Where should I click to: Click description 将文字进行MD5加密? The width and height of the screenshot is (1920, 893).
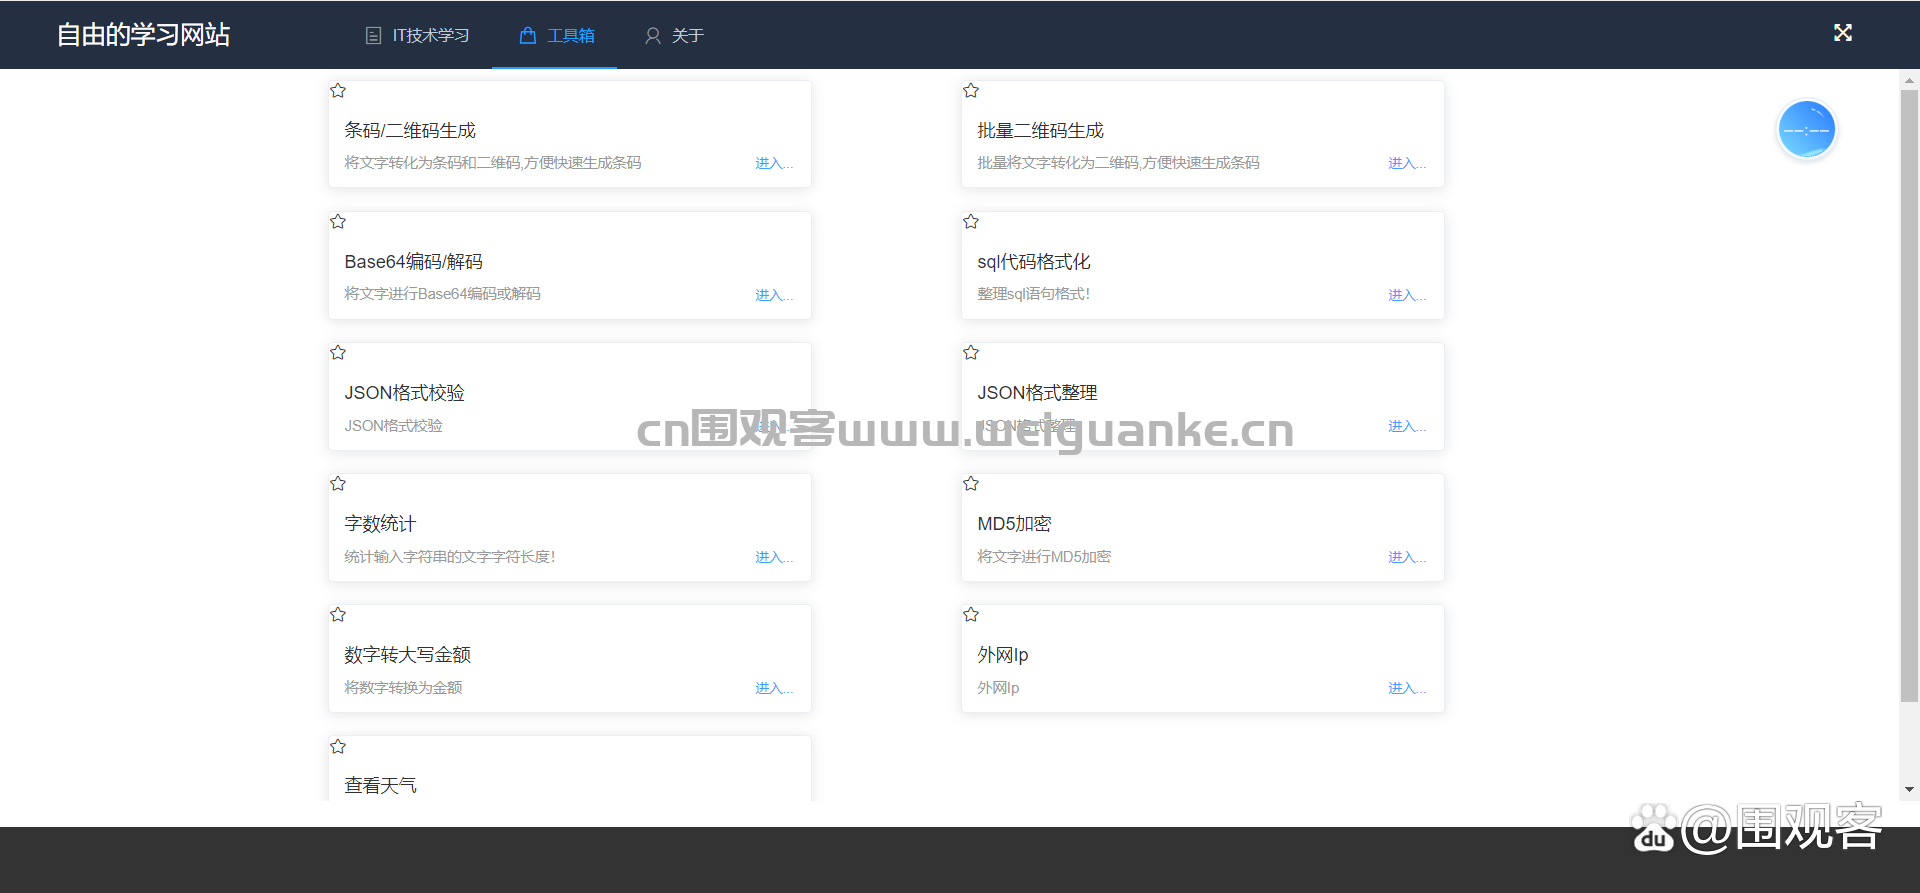tap(1044, 557)
